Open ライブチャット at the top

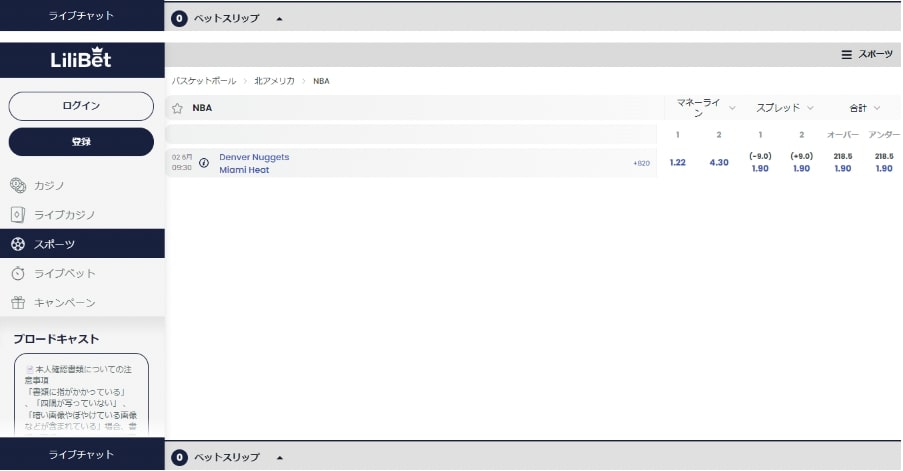pyautogui.click(x=82, y=16)
